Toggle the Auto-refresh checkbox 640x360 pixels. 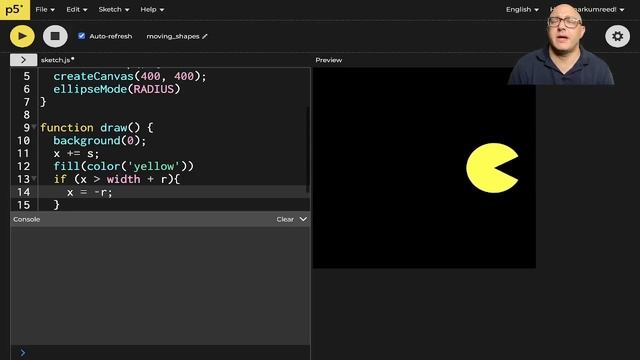[x=82, y=36]
